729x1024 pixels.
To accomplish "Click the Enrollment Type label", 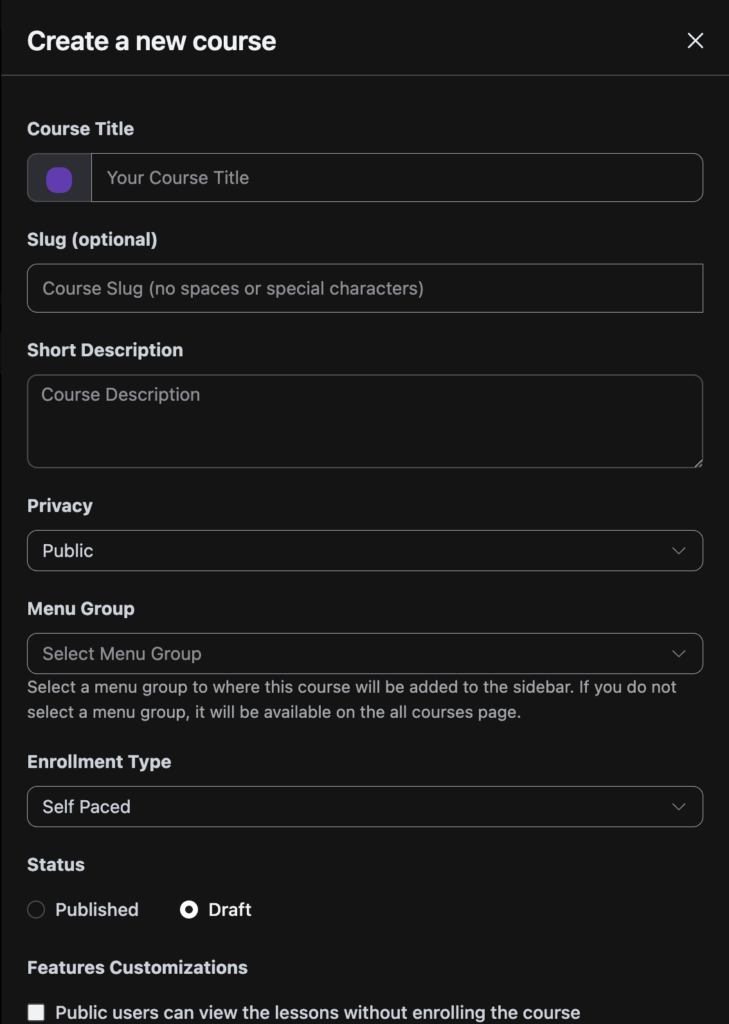I will click(99, 762).
